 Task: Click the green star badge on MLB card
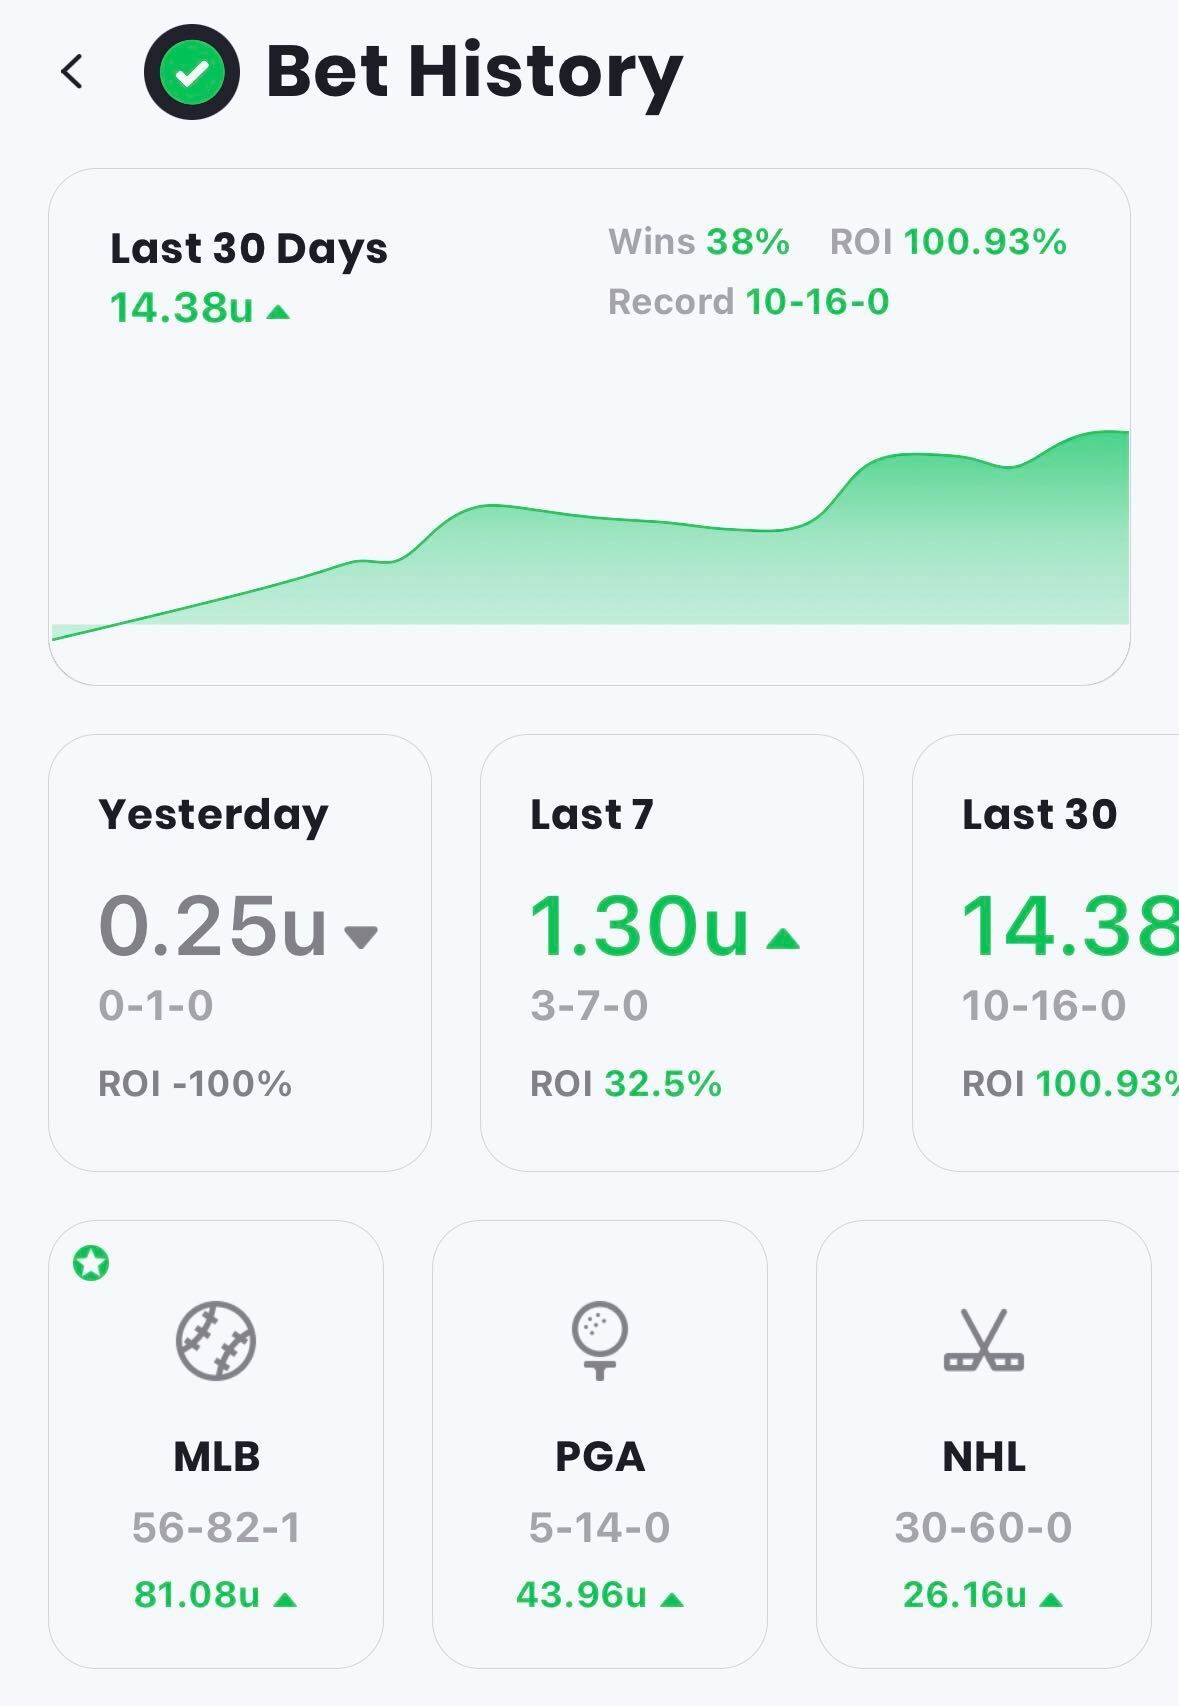click(91, 1263)
